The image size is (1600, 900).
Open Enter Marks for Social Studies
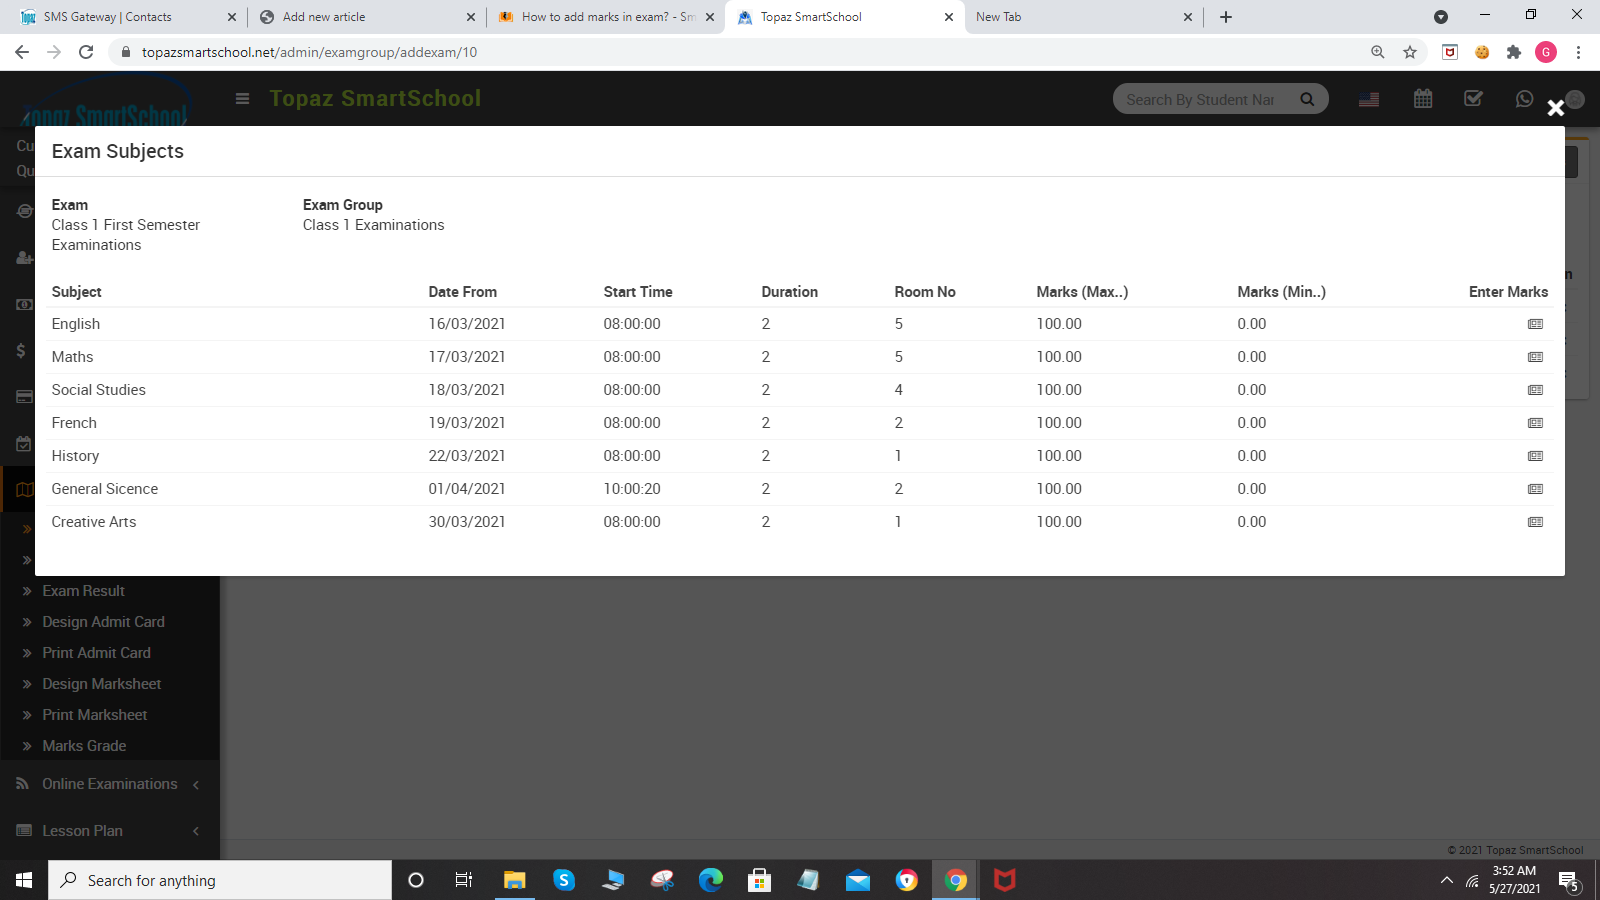(x=1535, y=390)
